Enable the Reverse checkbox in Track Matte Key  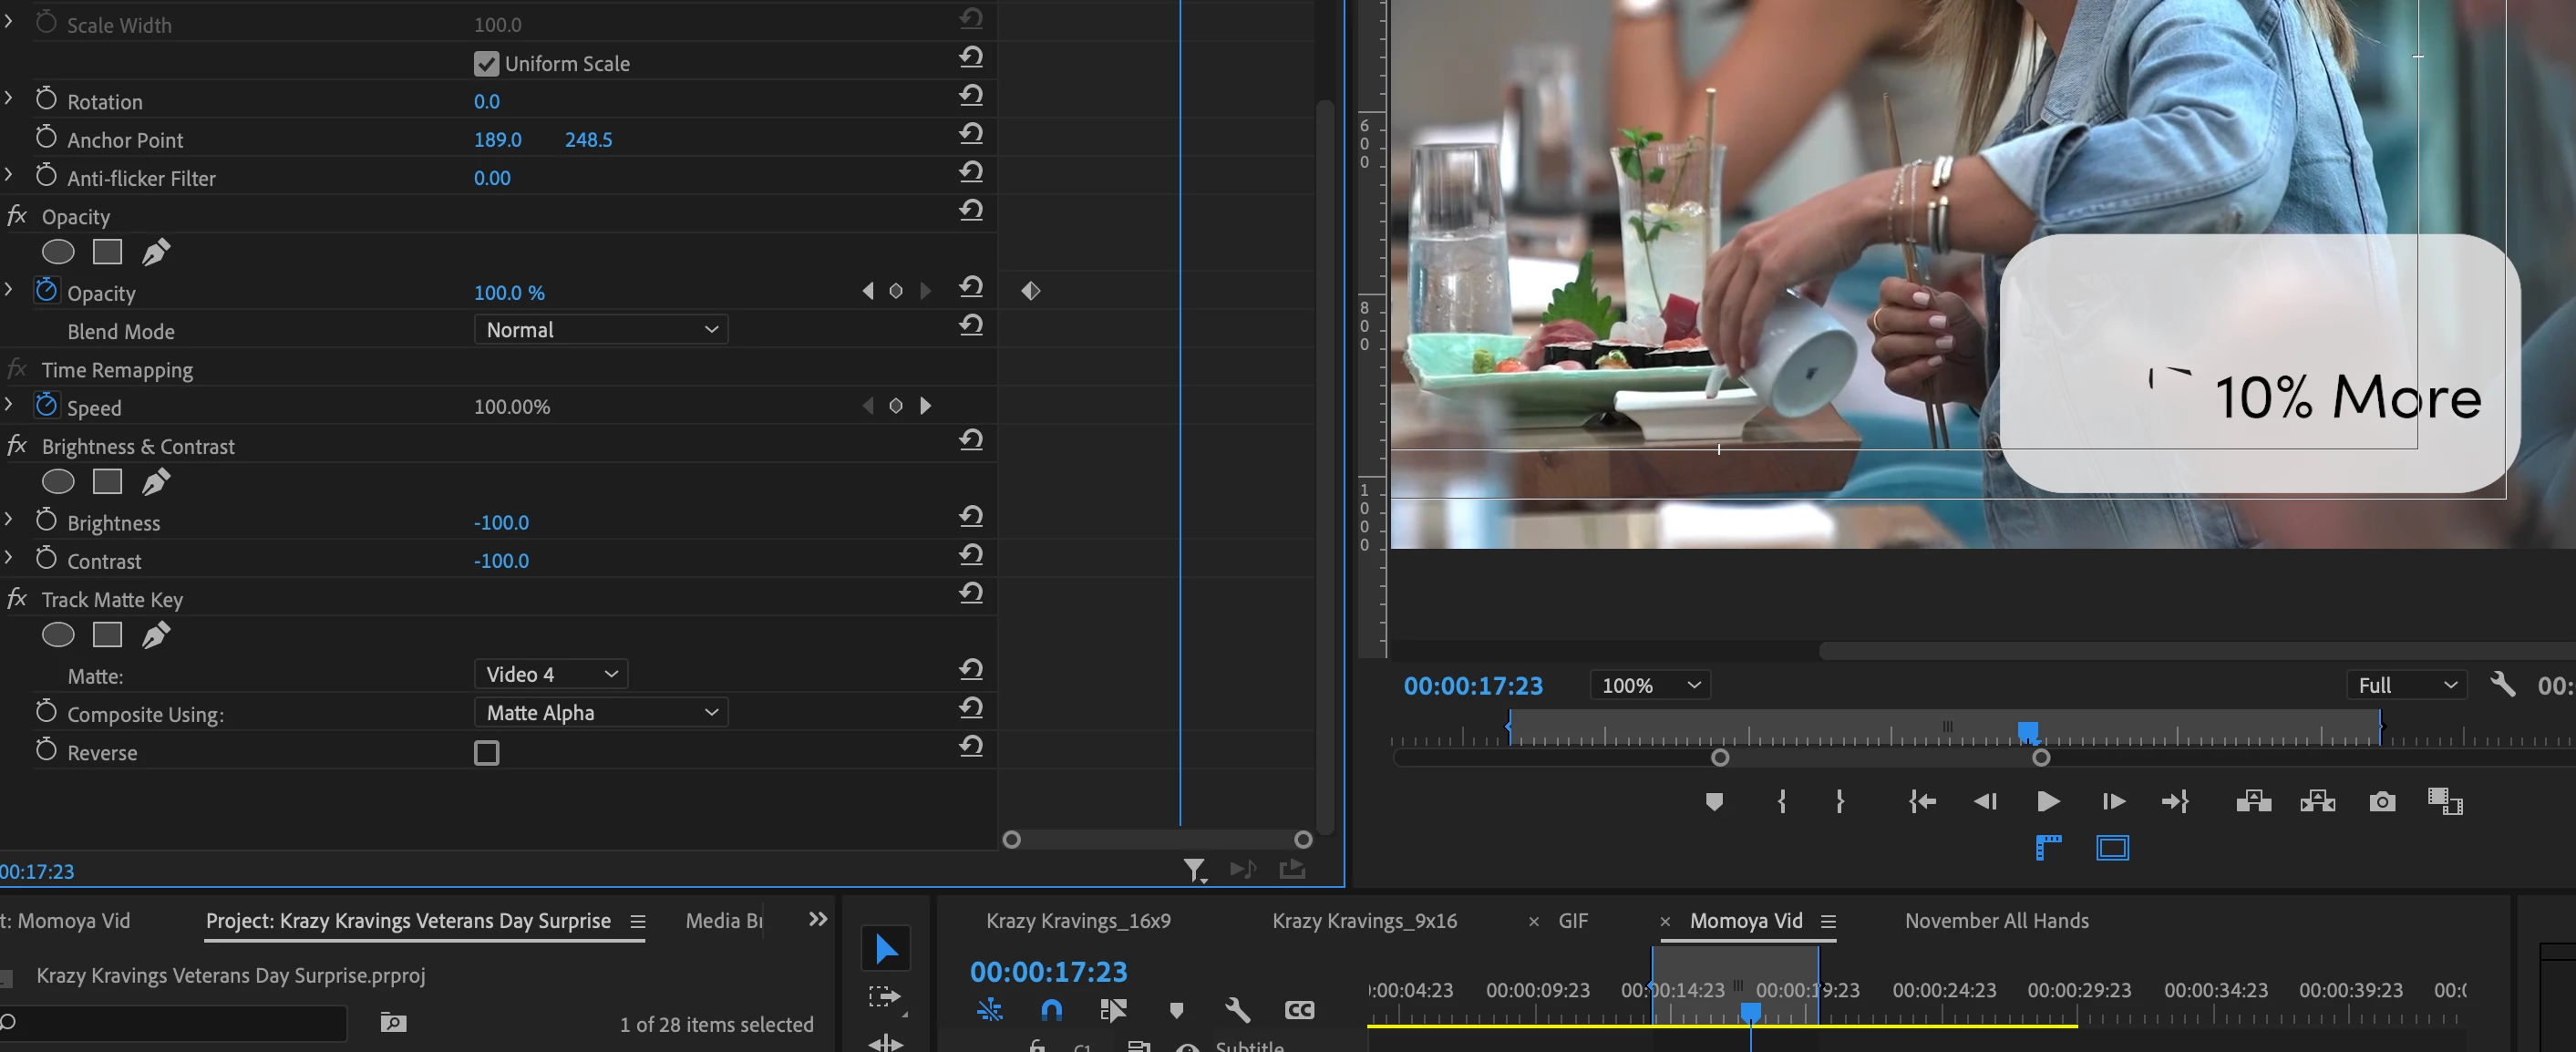[x=486, y=753]
